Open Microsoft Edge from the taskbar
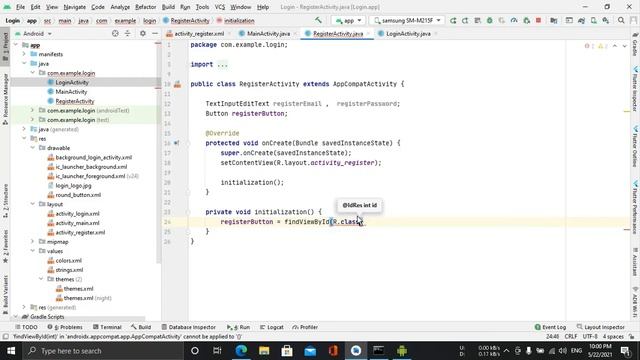 coord(241,351)
